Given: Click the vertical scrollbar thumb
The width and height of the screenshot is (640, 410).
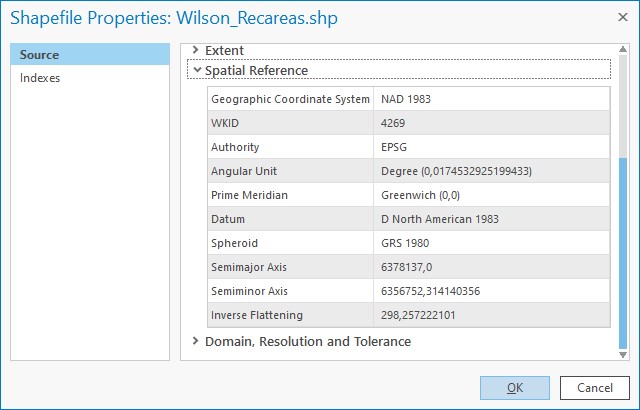Looking at the screenshot, I should [x=623, y=250].
